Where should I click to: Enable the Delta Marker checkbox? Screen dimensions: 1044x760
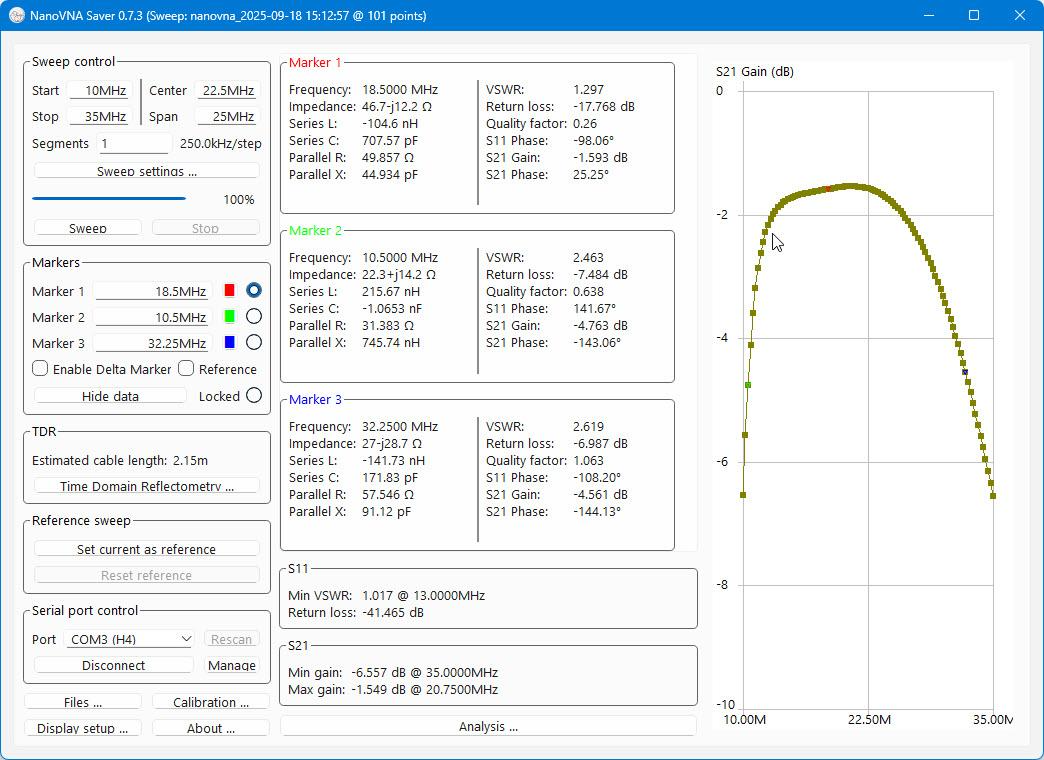coord(40,368)
